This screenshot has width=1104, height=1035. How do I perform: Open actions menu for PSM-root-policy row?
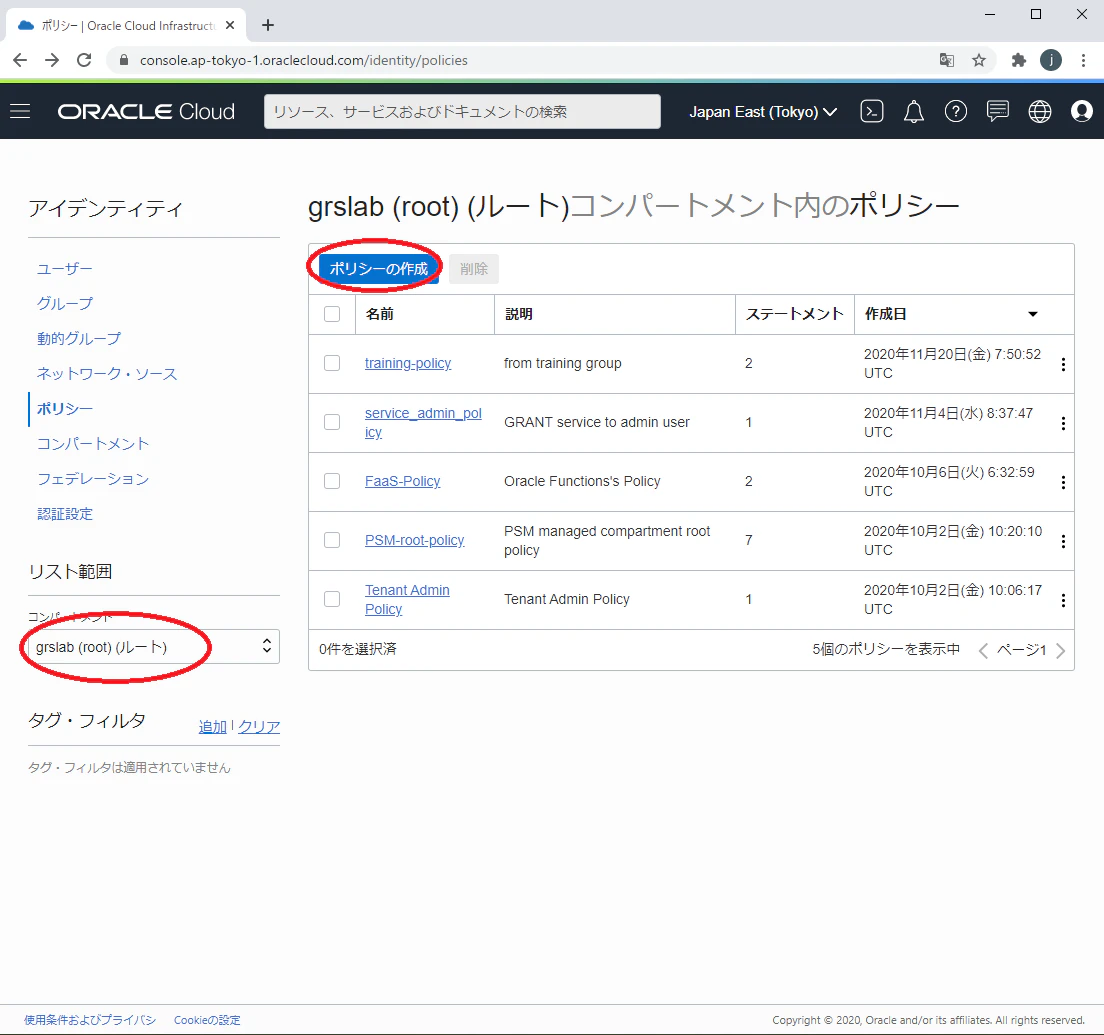coord(1063,541)
